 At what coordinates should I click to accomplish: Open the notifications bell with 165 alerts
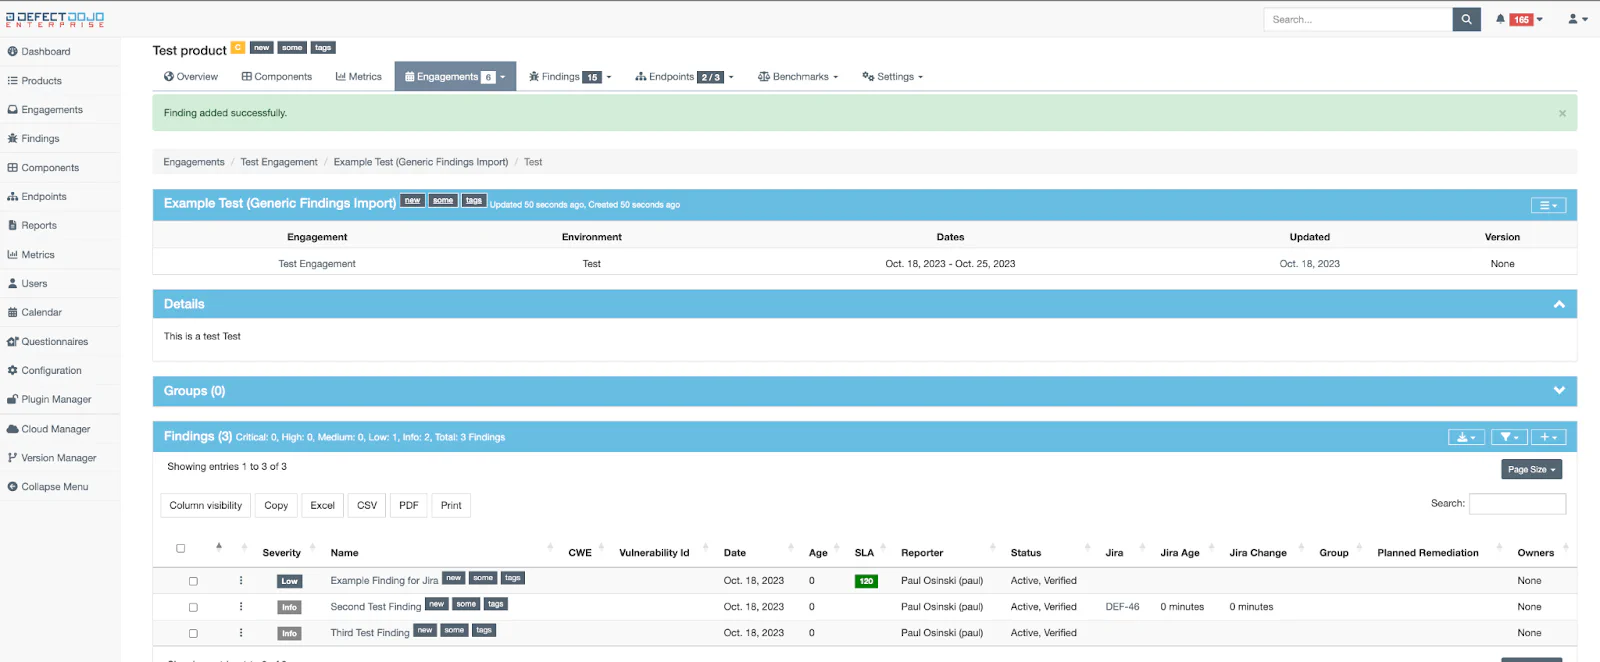[x=1518, y=19]
